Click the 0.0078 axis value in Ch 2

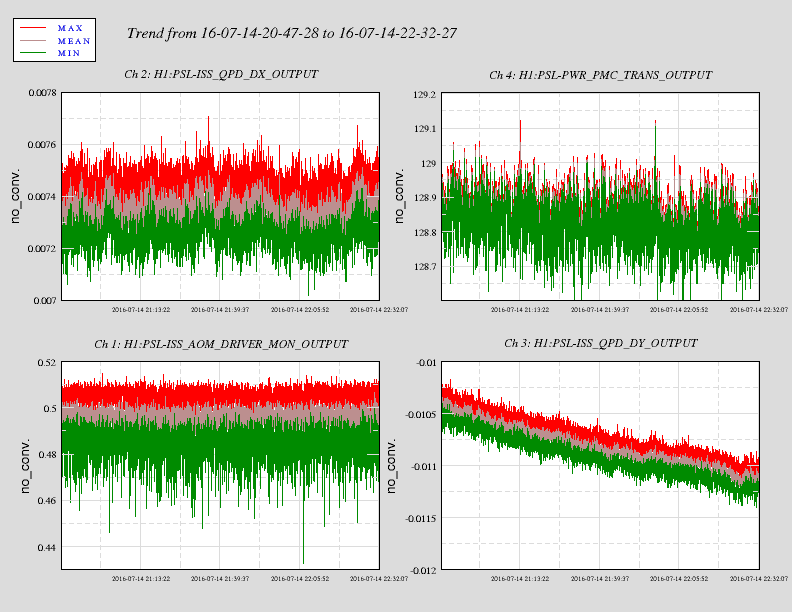tap(42, 93)
